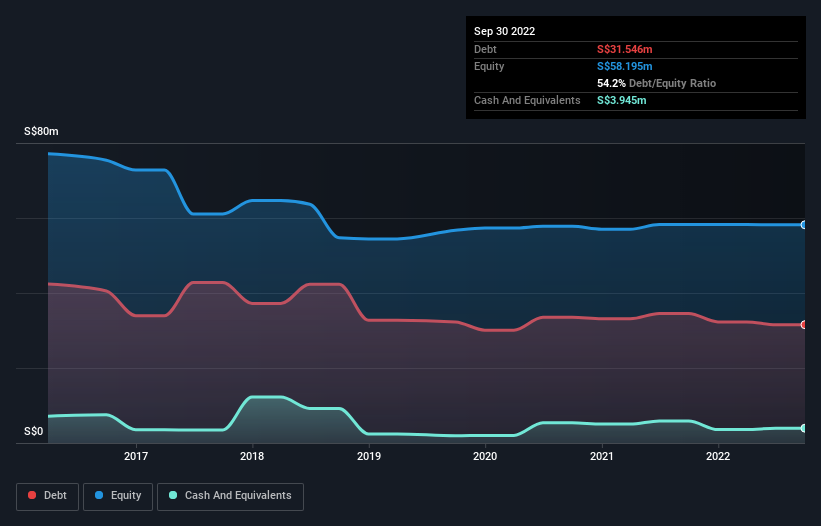Click the Debt label in tooltip
This screenshot has width=821, height=526.
click(x=485, y=49)
